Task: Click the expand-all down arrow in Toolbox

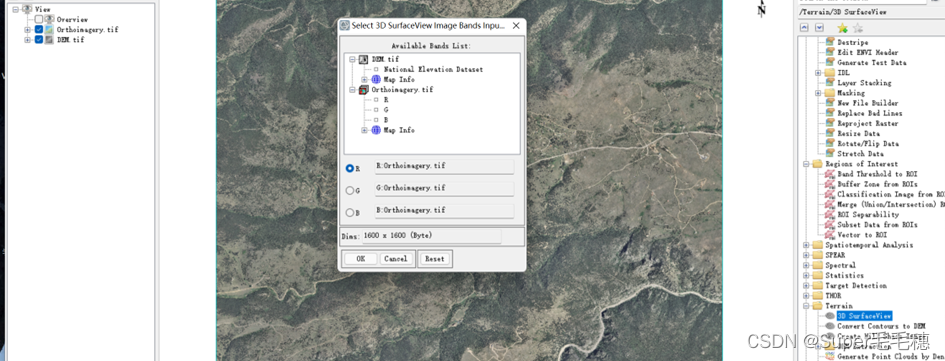Action: click(x=819, y=28)
